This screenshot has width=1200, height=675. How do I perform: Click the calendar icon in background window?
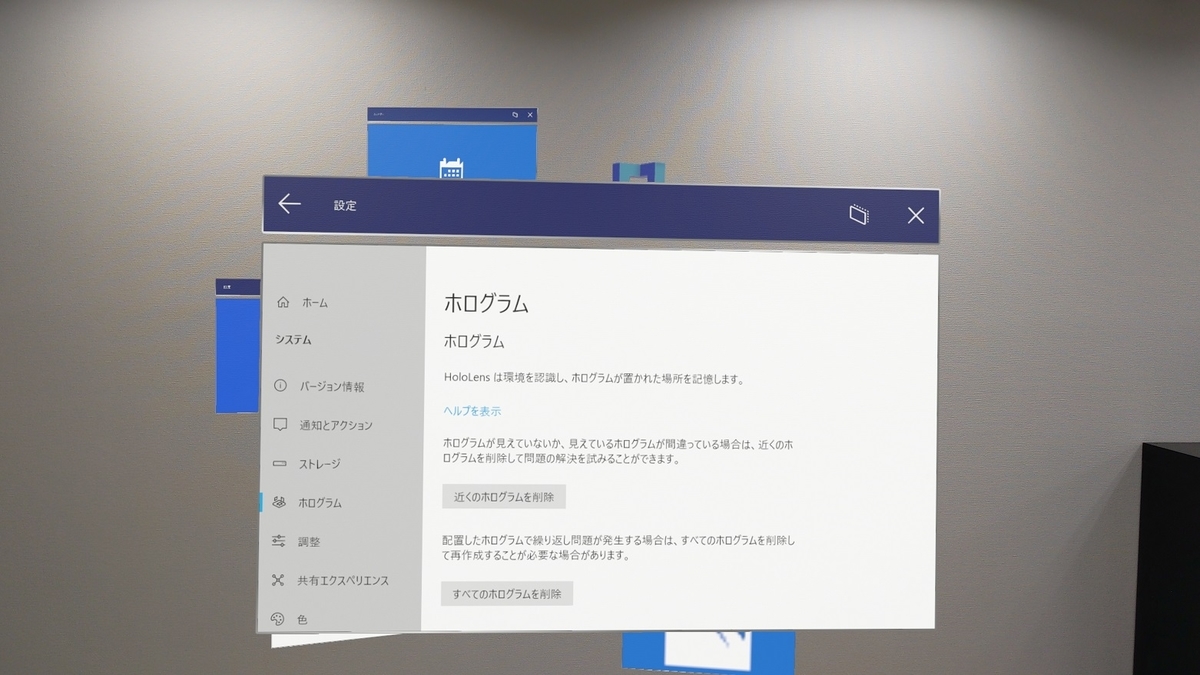point(451,169)
